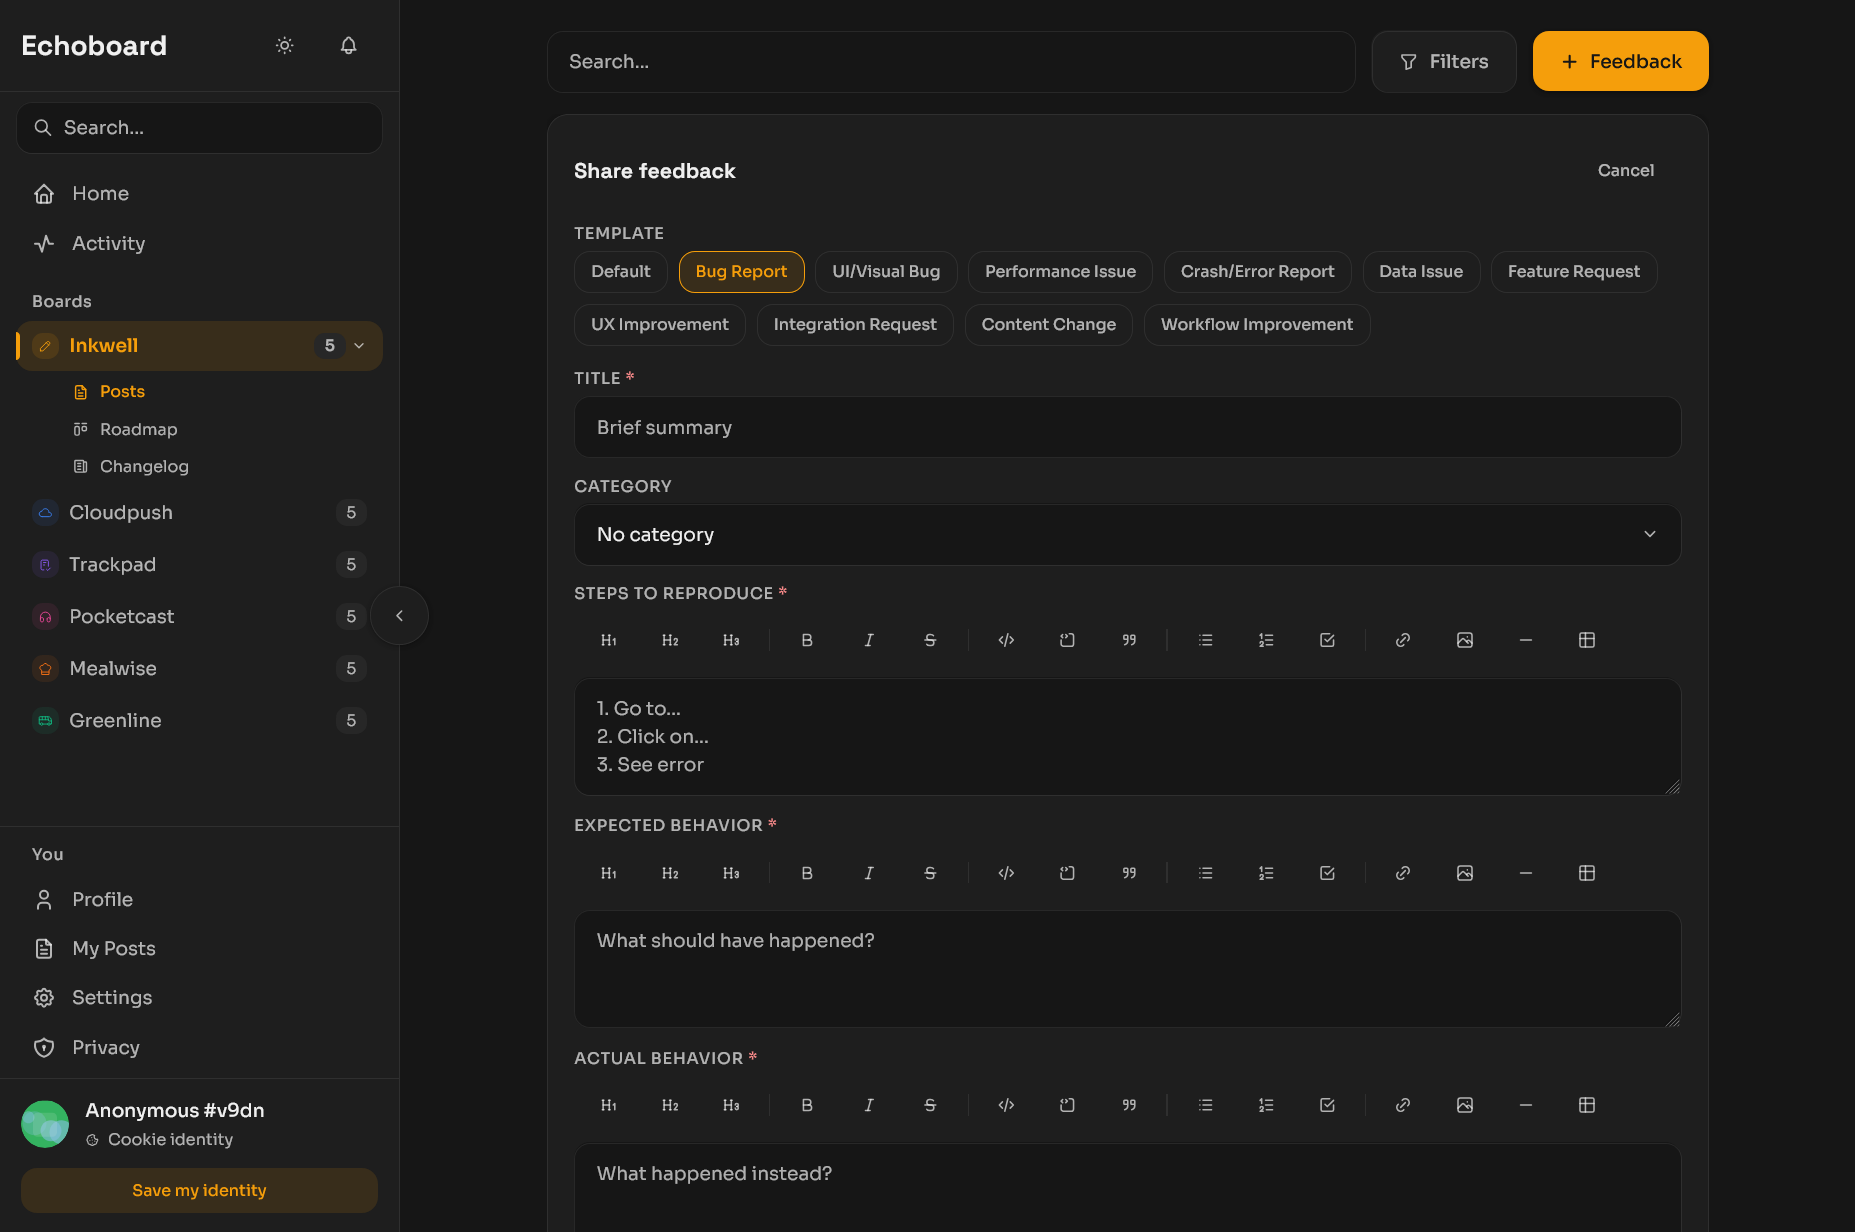This screenshot has height=1232, width=1856.
Task: Click the Save my identity button
Action: 199,1190
